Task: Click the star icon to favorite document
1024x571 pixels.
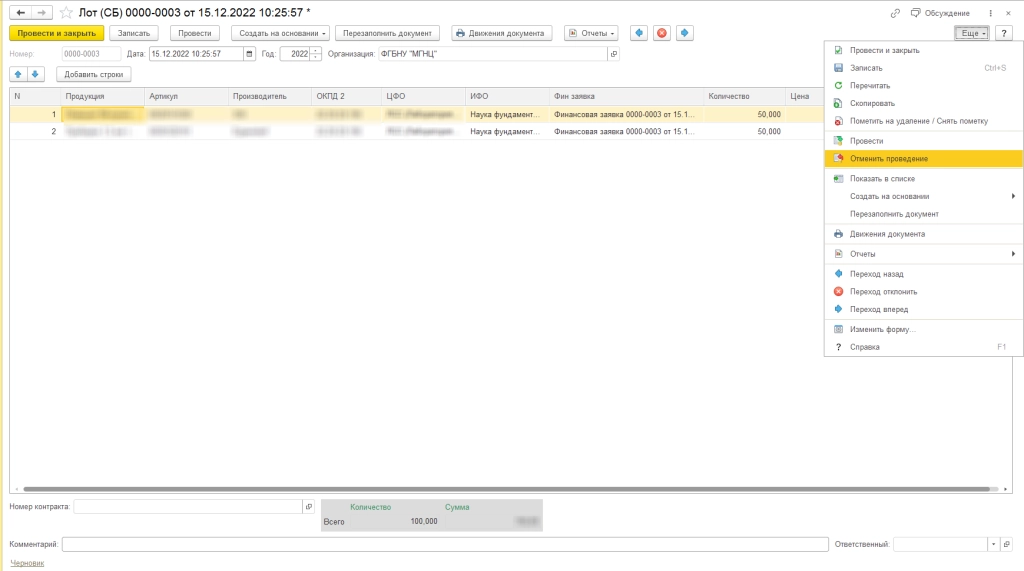Action: pos(66,12)
